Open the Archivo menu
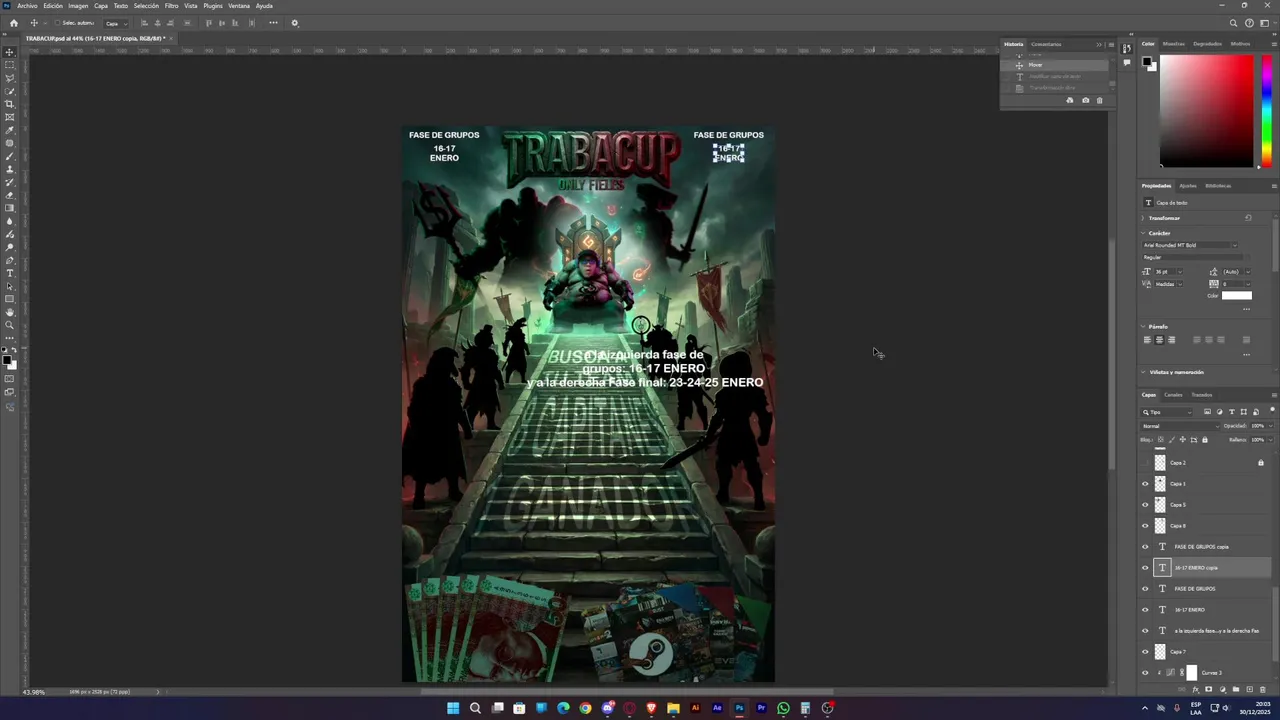Image resolution: width=1280 pixels, height=720 pixels. [x=27, y=6]
